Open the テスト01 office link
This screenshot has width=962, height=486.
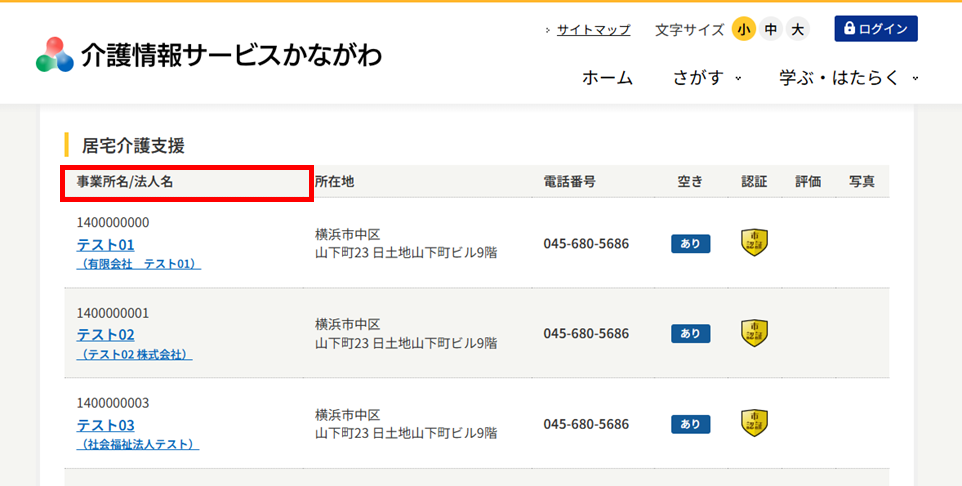point(106,245)
